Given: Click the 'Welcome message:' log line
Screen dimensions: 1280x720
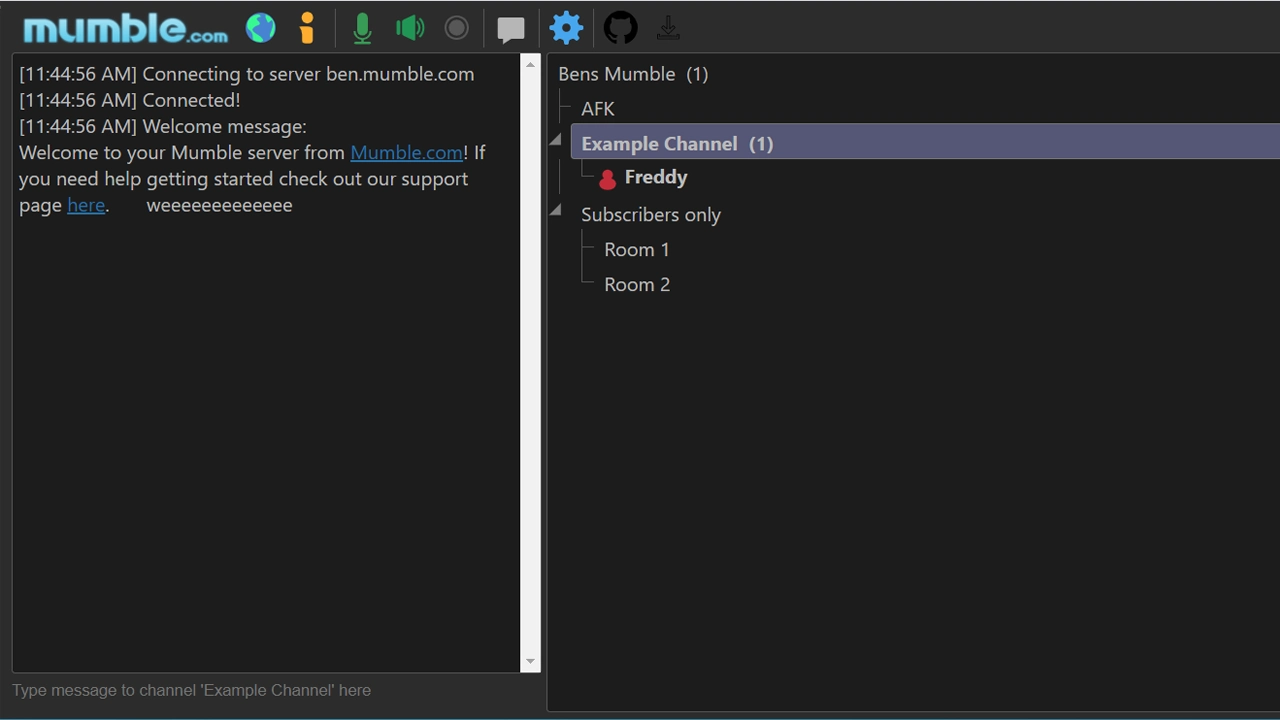Looking at the screenshot, I should click(x=163, y=127).
